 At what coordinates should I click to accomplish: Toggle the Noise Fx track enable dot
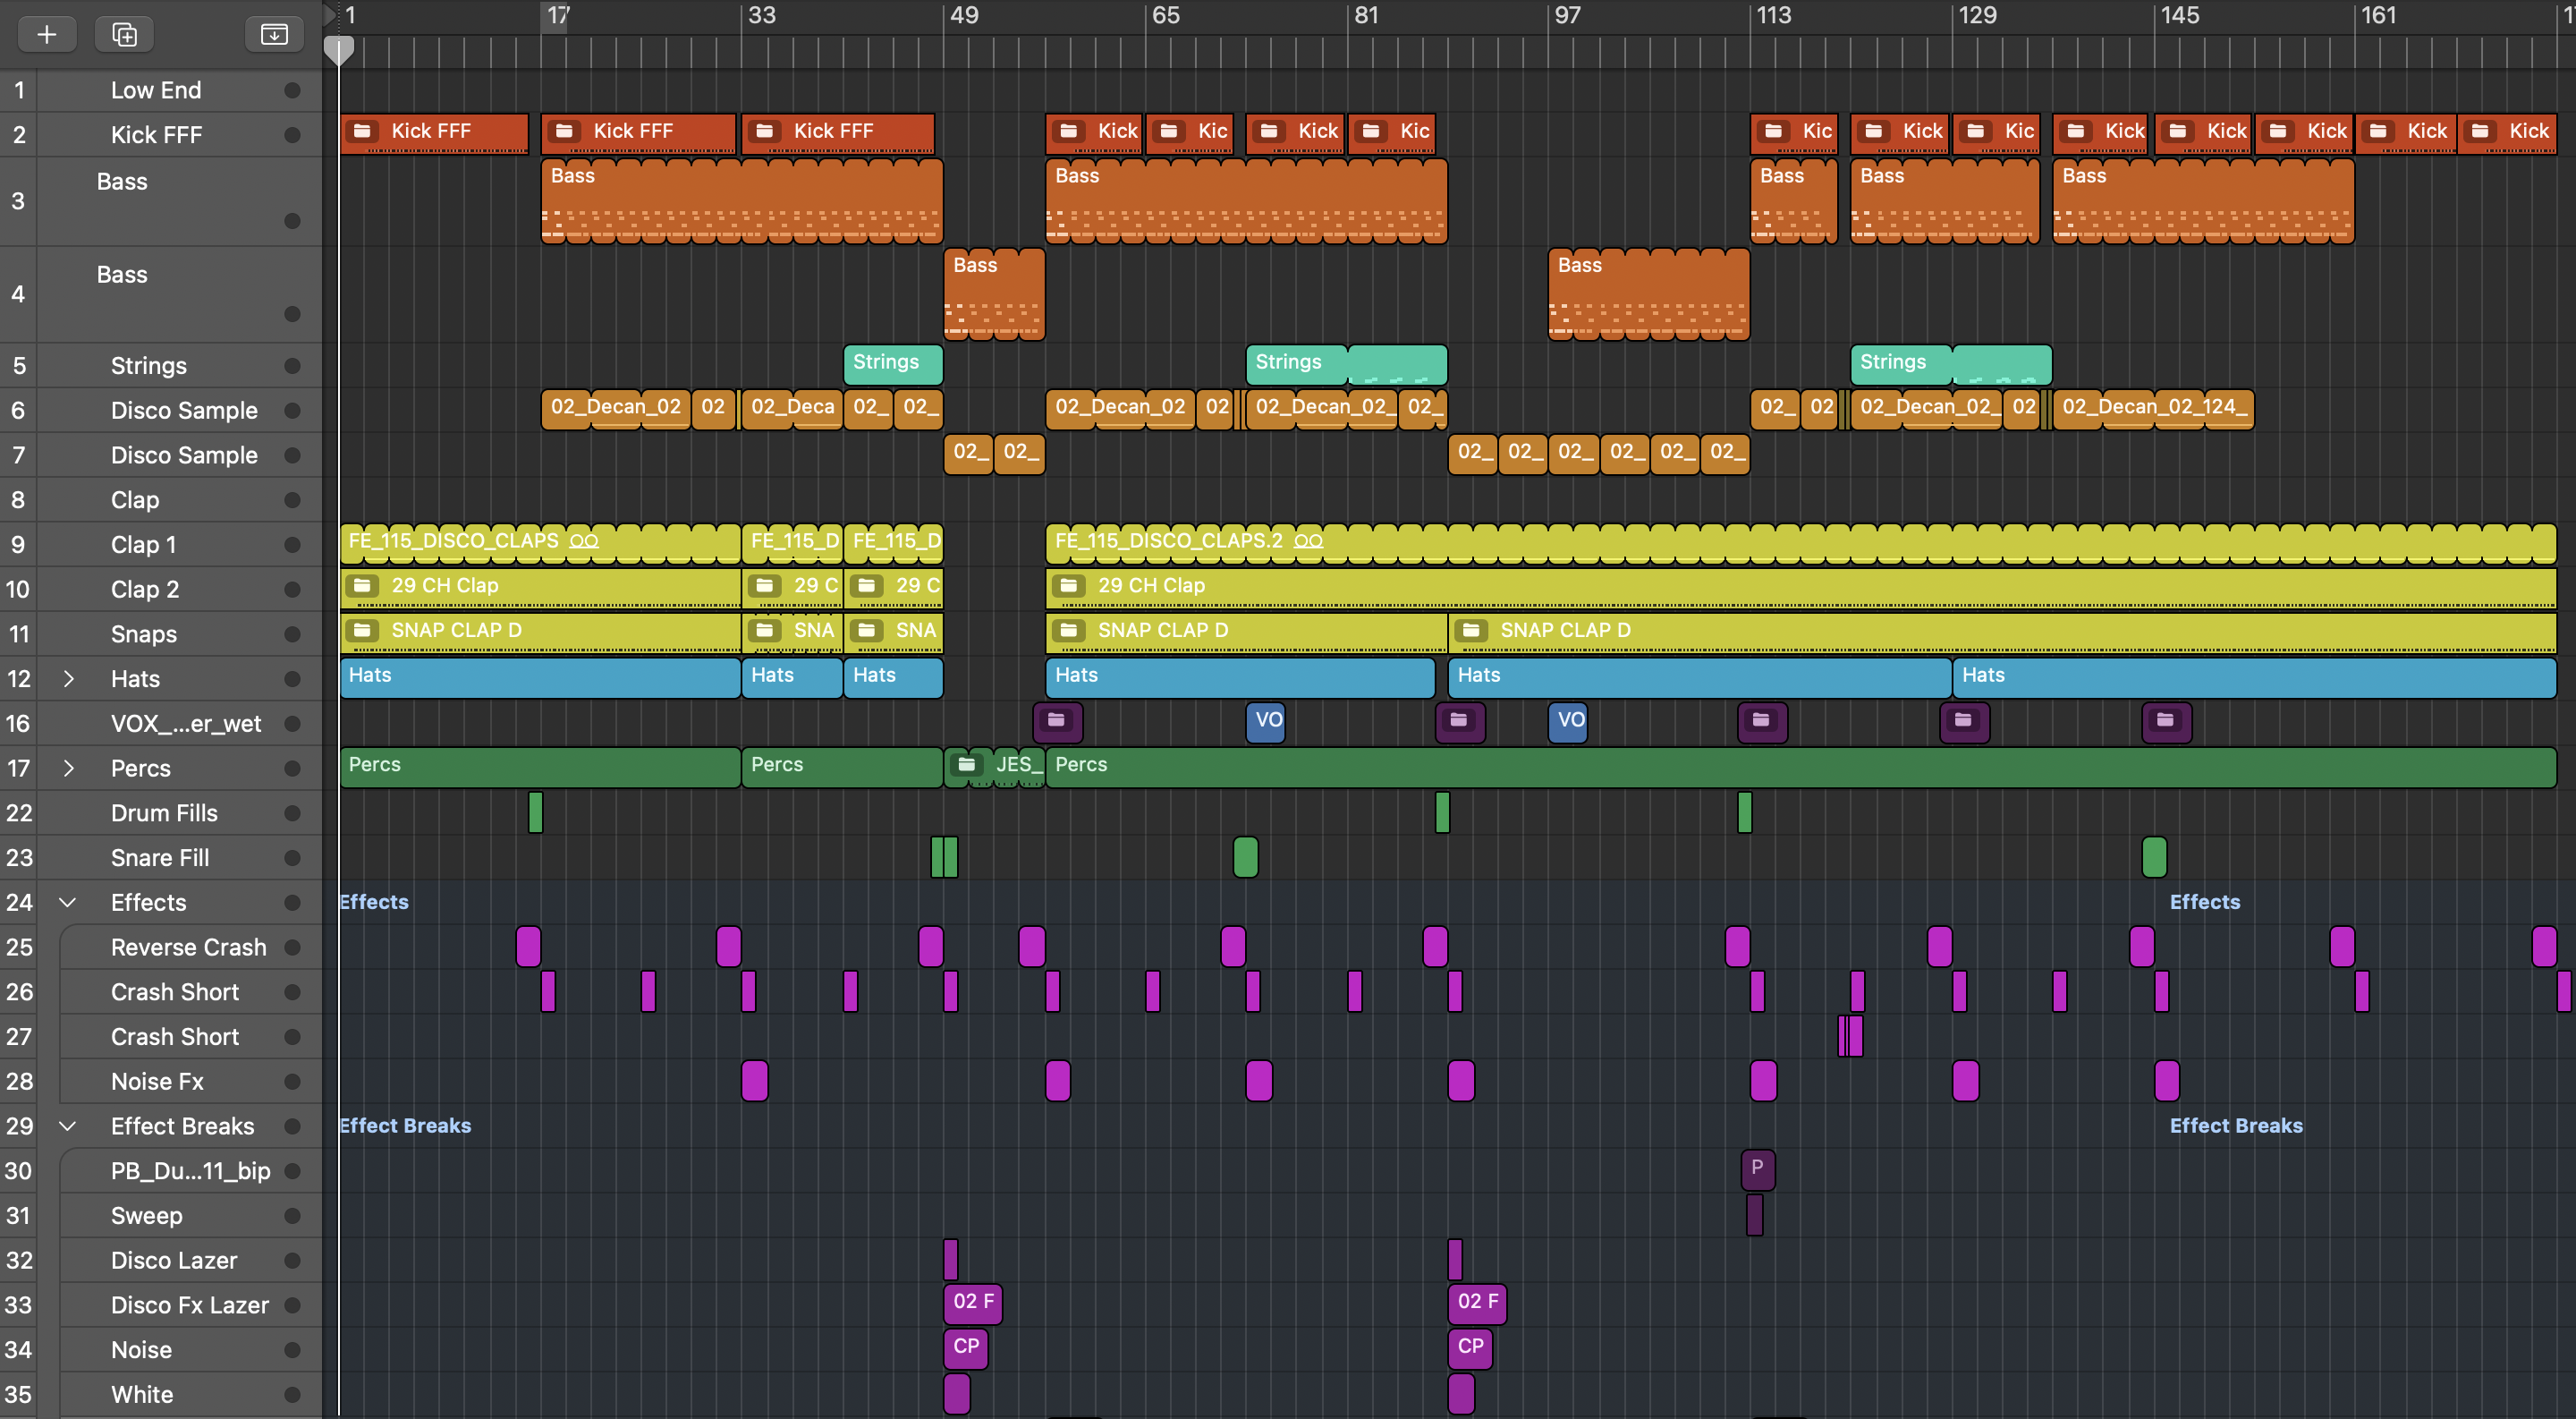pyautogui.click(x=292, y=1081)
